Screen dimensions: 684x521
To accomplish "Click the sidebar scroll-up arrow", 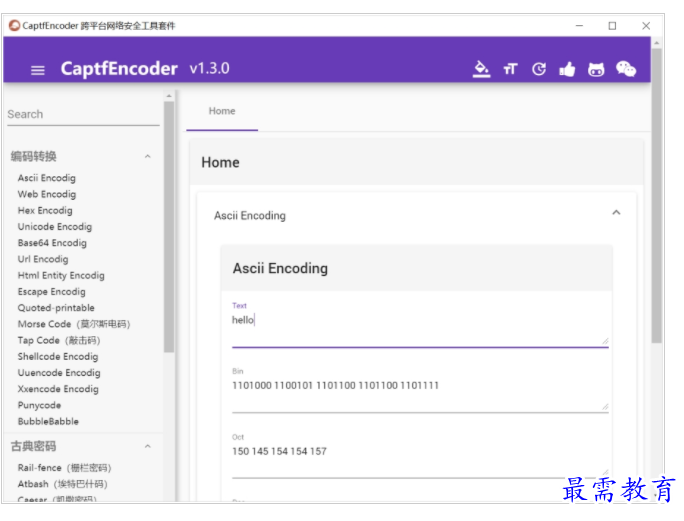I will (x=169, y=96).
